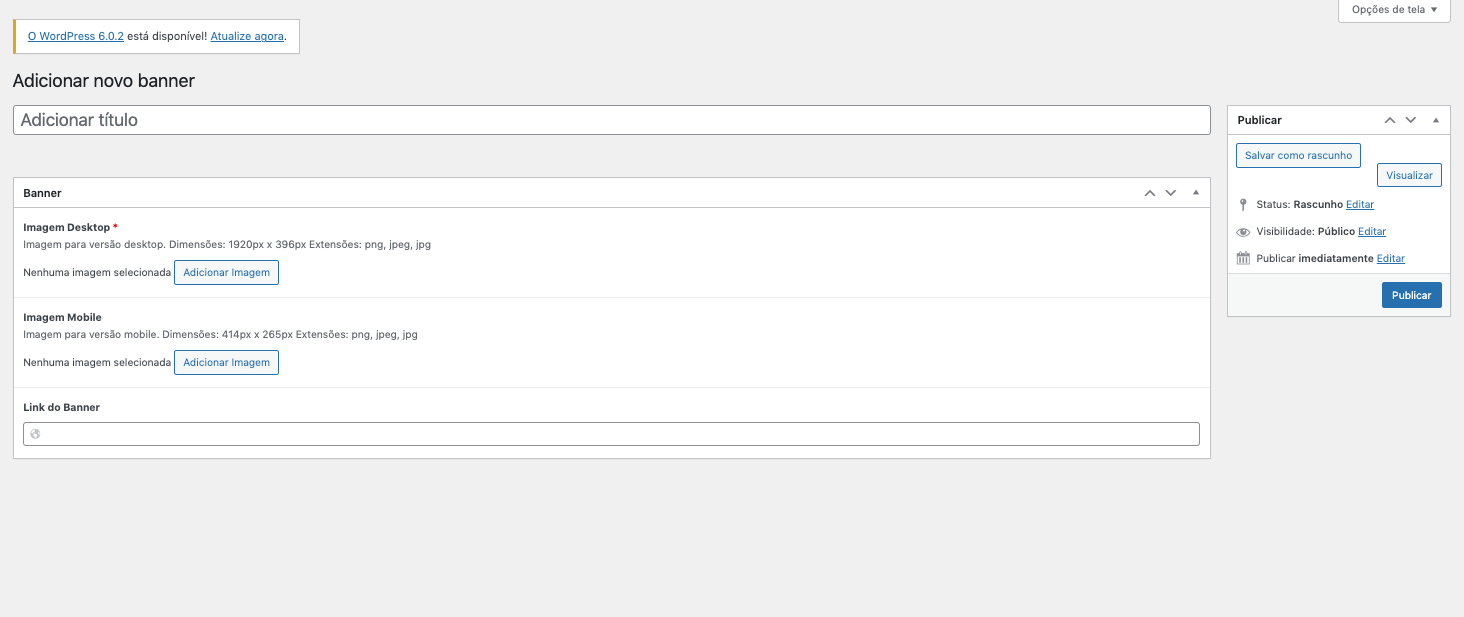Viewport: 1464px width, 617px height.
Task: Click the status pin icon
Action: pyautogui.click(x=1243, y=205)
